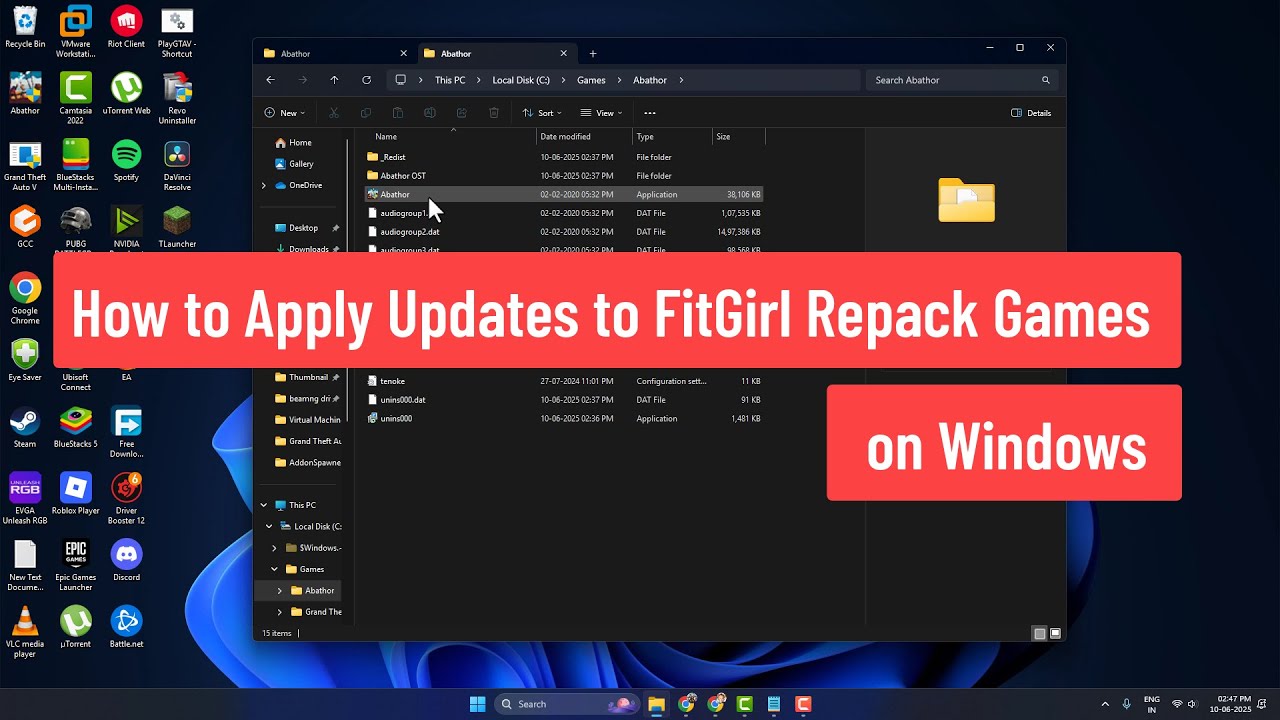Open the Sort dropdown menu
Screen dimensions: 1280x720
542,113
